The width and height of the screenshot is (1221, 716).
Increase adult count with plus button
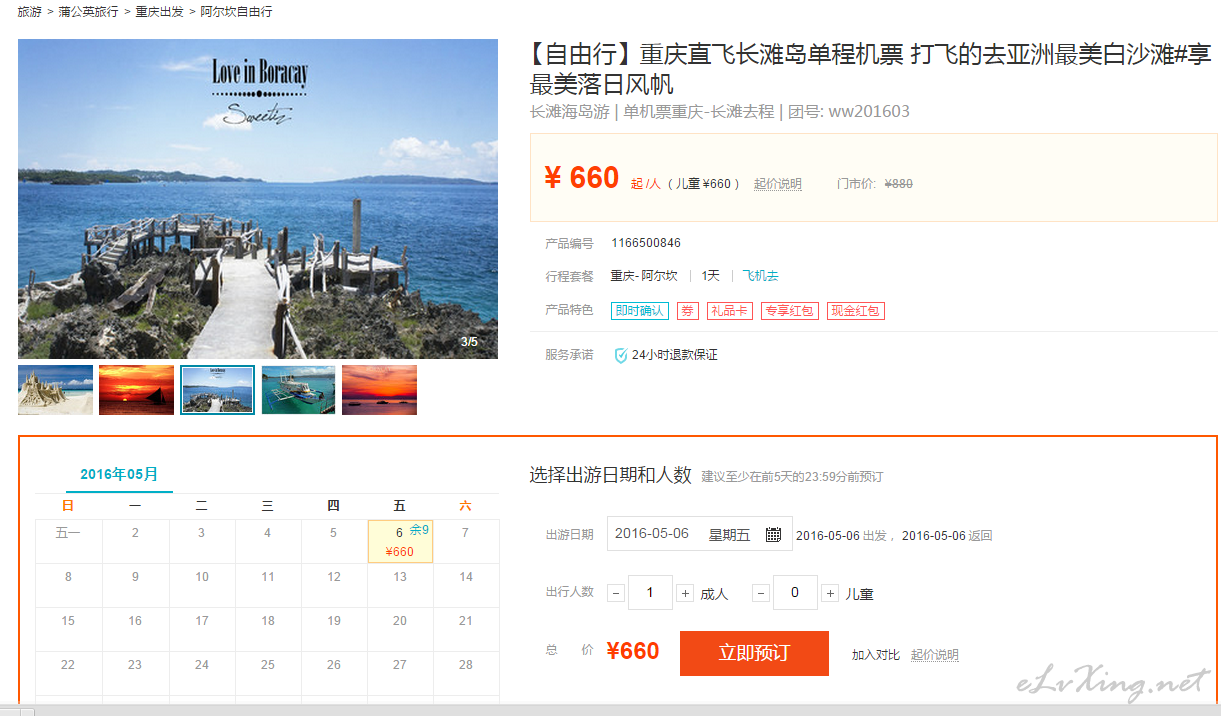coord(685,593)
